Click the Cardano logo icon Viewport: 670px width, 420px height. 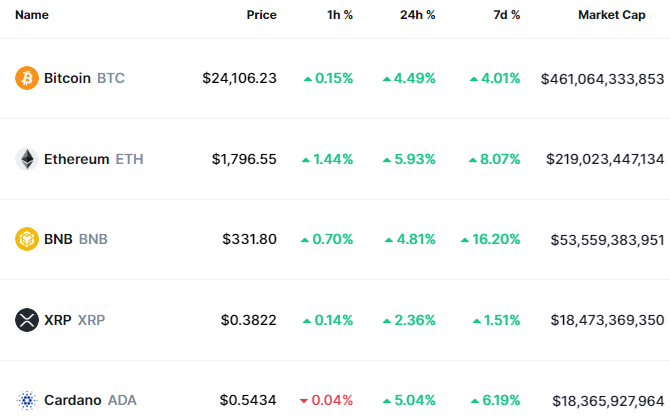click(27, 400)
